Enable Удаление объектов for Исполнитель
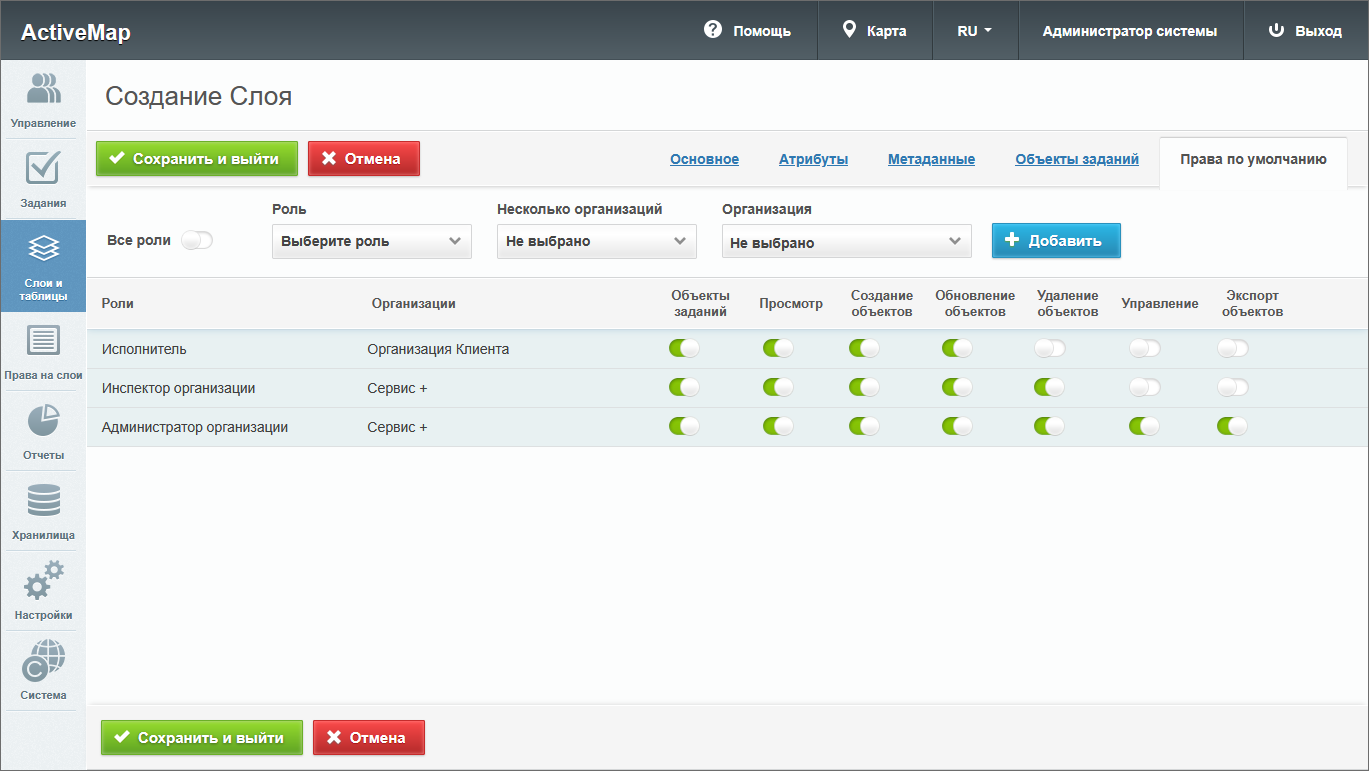The image size is (1369, 771). pyautogui.click(x=1050, y=348)
